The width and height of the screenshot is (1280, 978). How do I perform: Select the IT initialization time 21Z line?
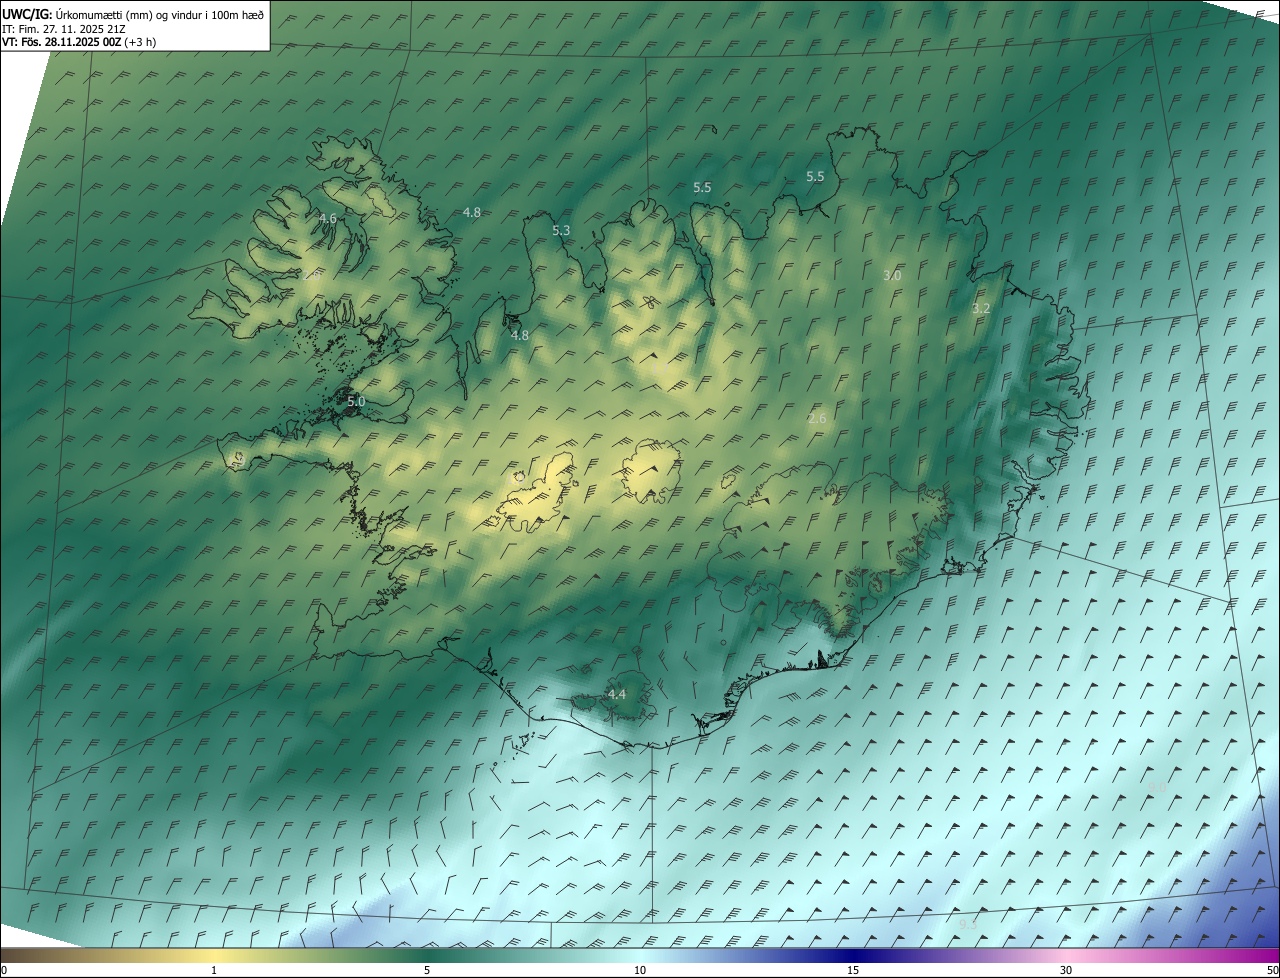tap(64, 29)
